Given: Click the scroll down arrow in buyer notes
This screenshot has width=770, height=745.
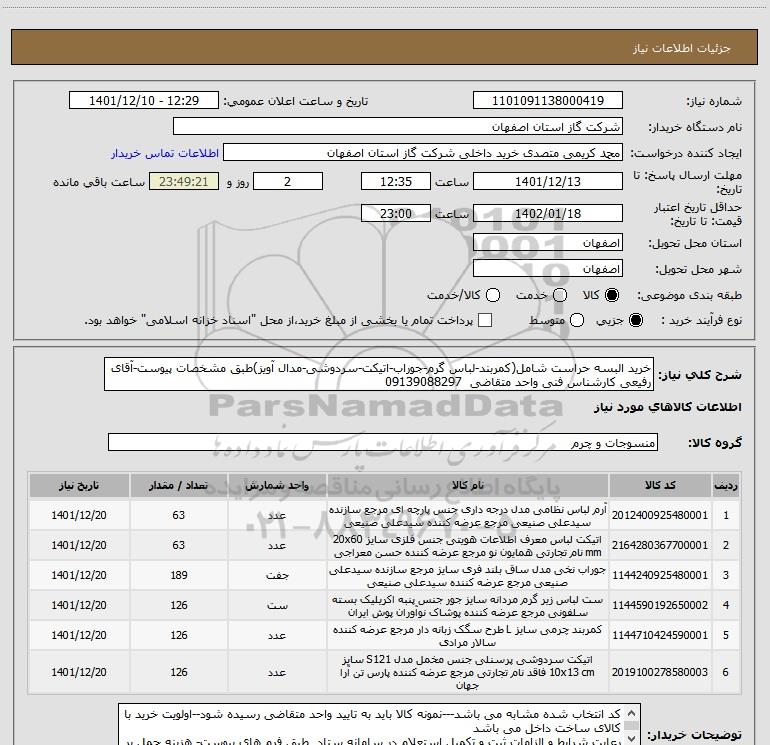Looking at the screenshot, I should click(x=632, y=739).
